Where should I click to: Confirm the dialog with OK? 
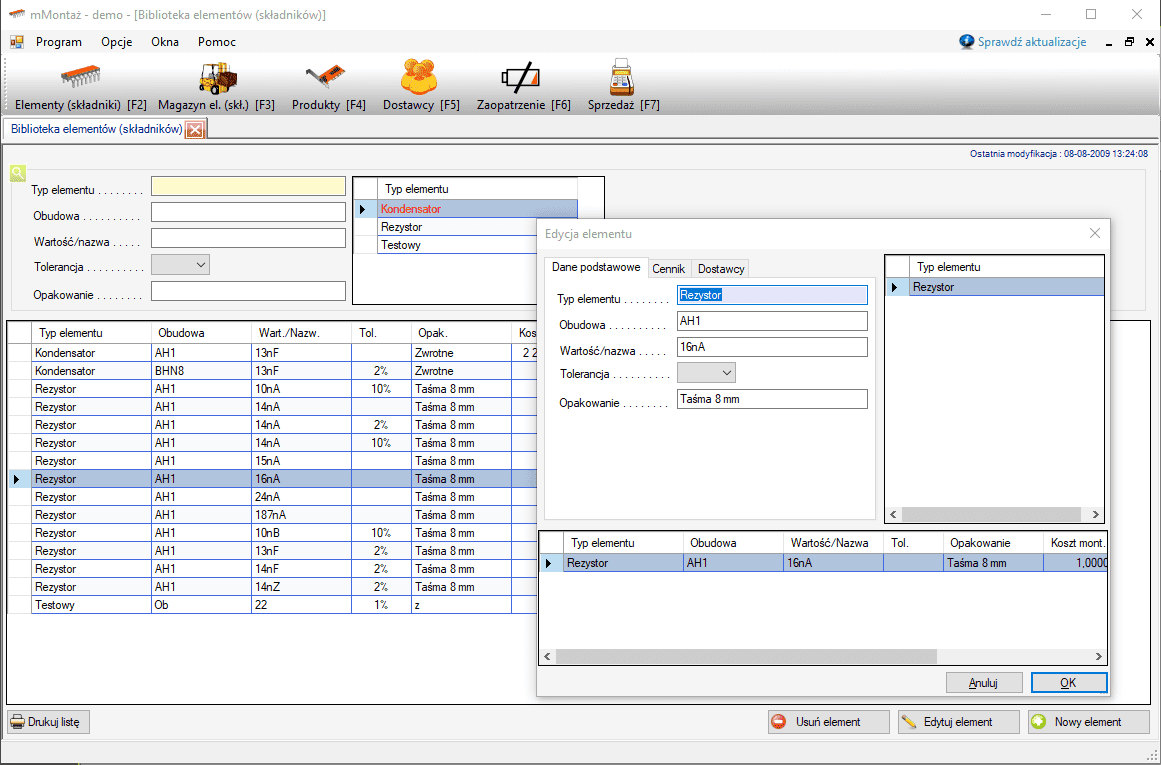coord(1068,682)
